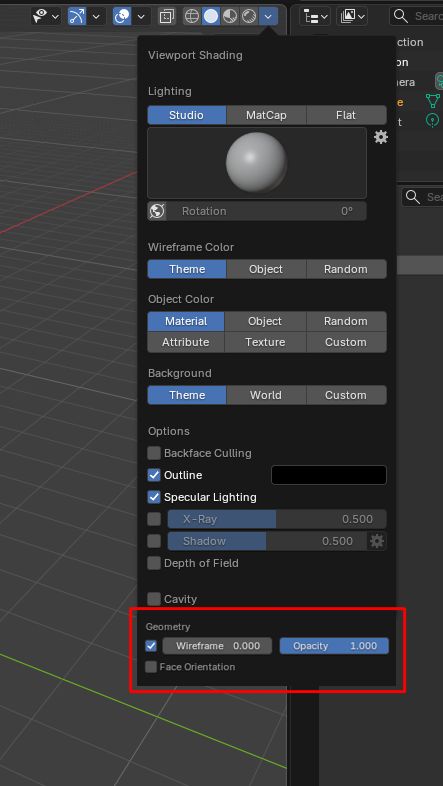
Task: Toggle World Space Lighting globe icon
Action: 157,211
